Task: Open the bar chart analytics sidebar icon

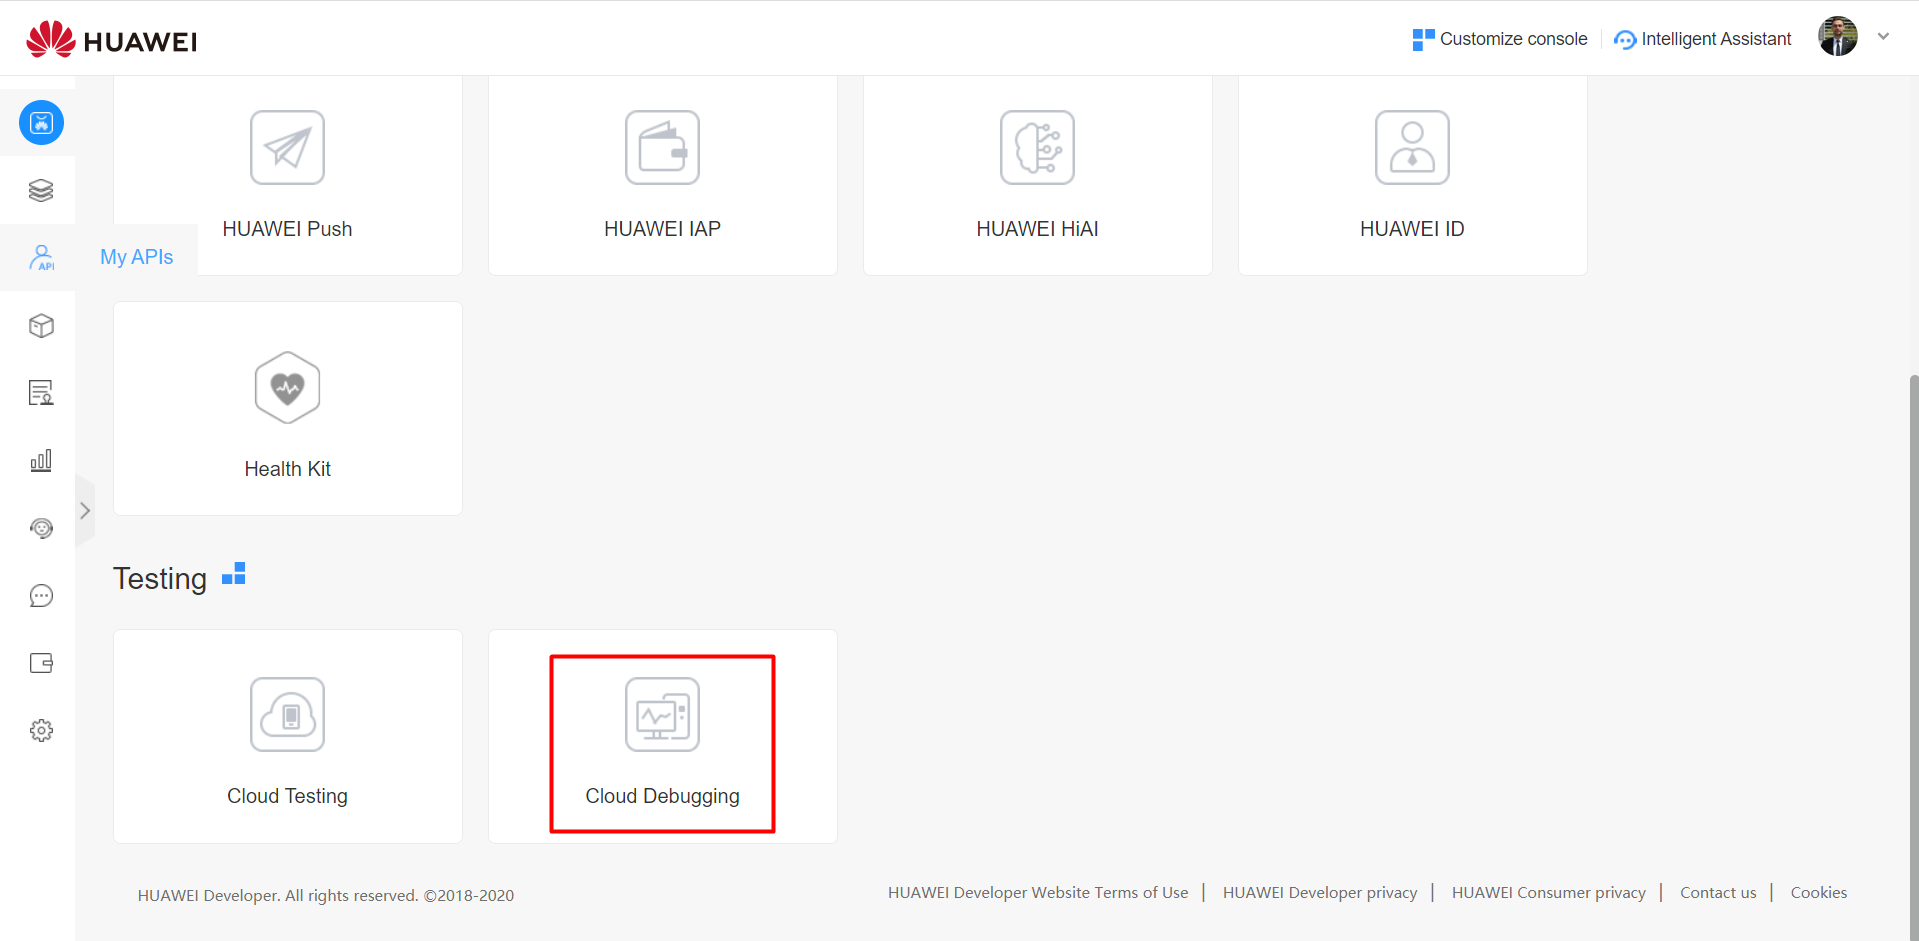Action: [x=41, y=460]
